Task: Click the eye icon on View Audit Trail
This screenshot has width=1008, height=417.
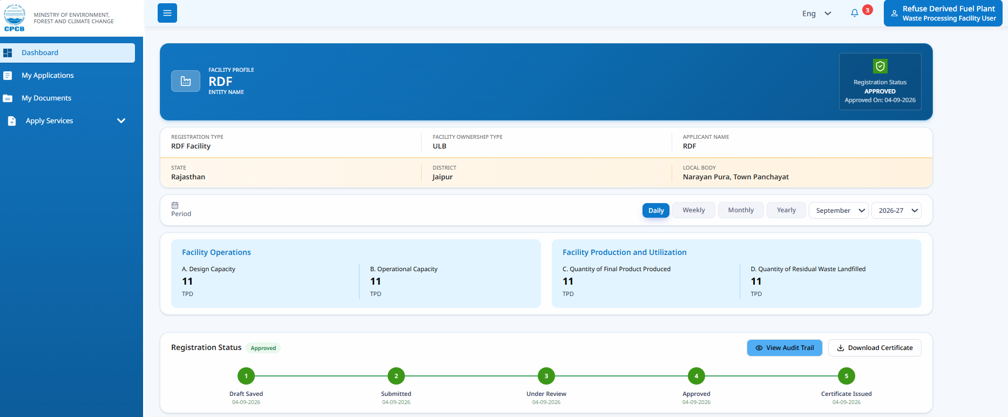Action: tap(759, 348)
